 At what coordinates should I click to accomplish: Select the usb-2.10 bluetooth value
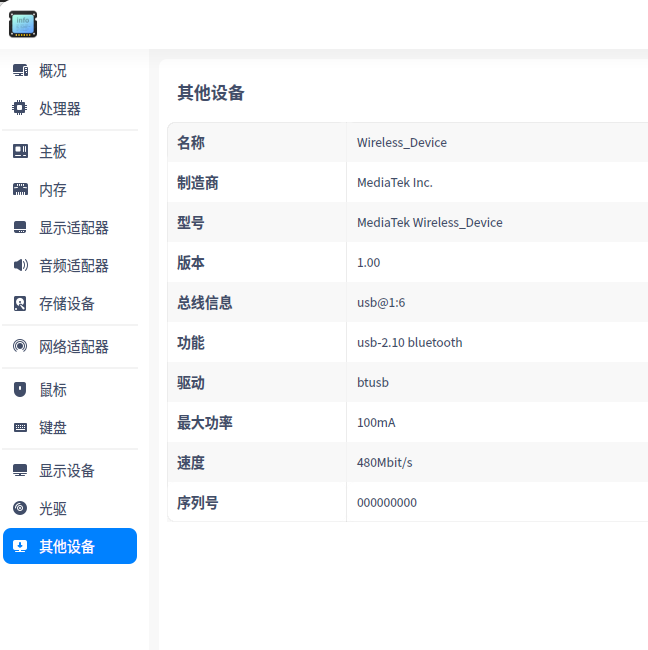pos(410,342)
